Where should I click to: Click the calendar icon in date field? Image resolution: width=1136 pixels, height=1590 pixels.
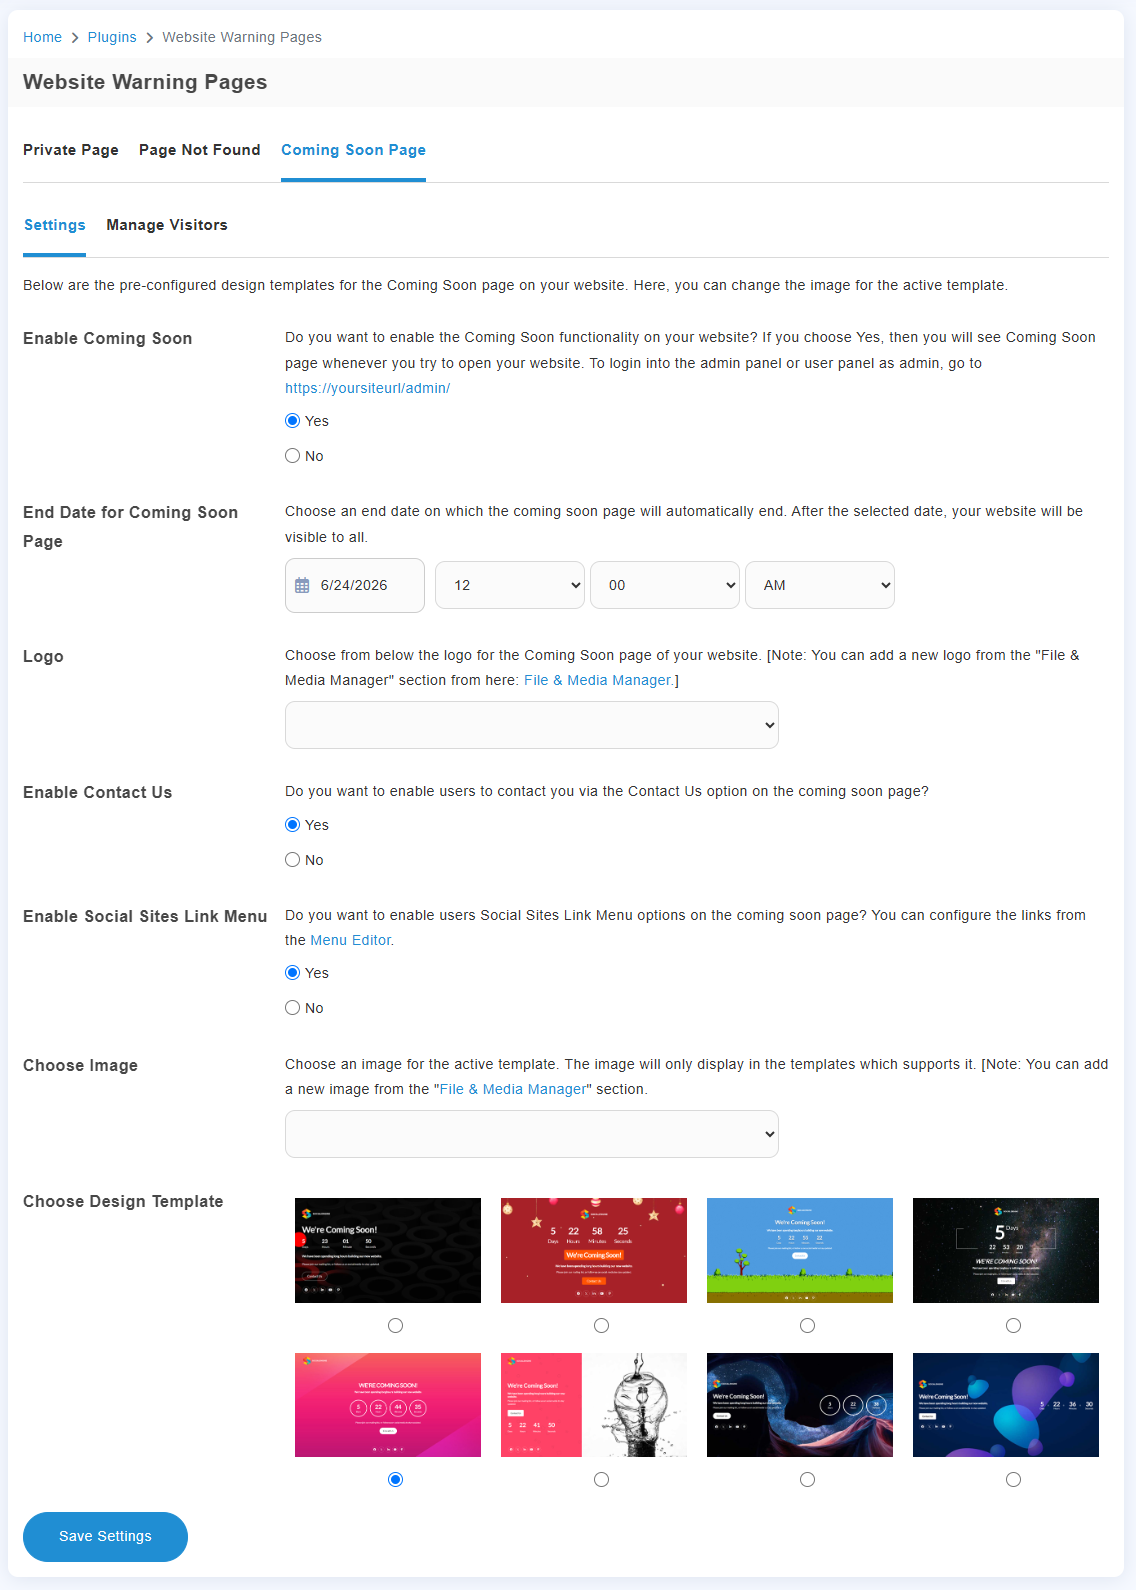coord(302,586)
